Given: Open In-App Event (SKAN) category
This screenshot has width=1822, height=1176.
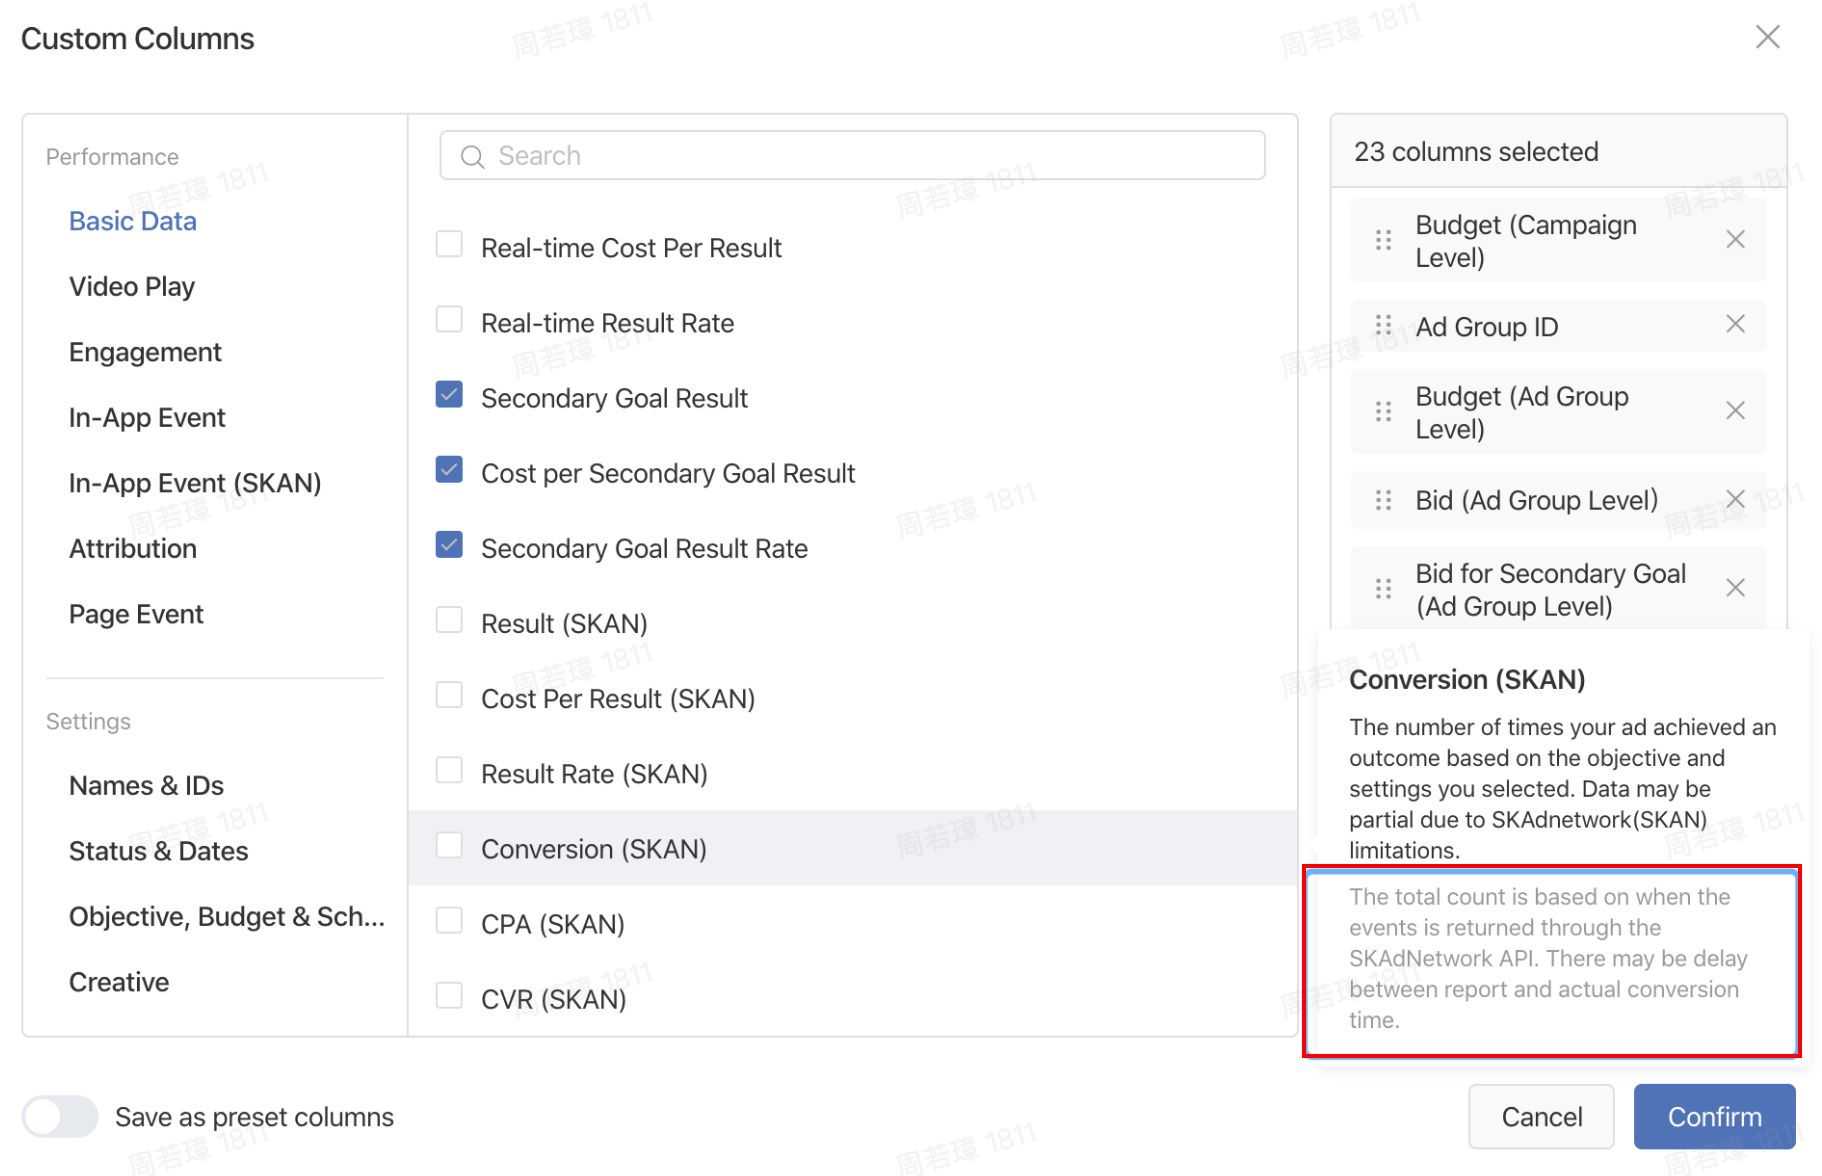Looking at the screenshot, I should pyautogui.click(x=195, y=483).
